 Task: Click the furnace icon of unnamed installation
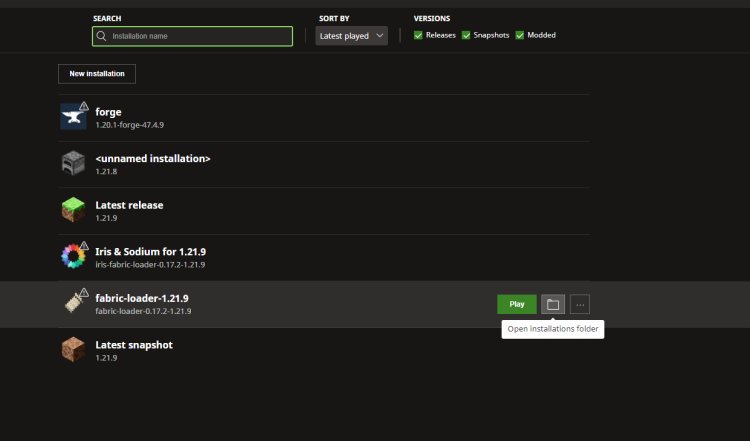click(x=74, y=164)
